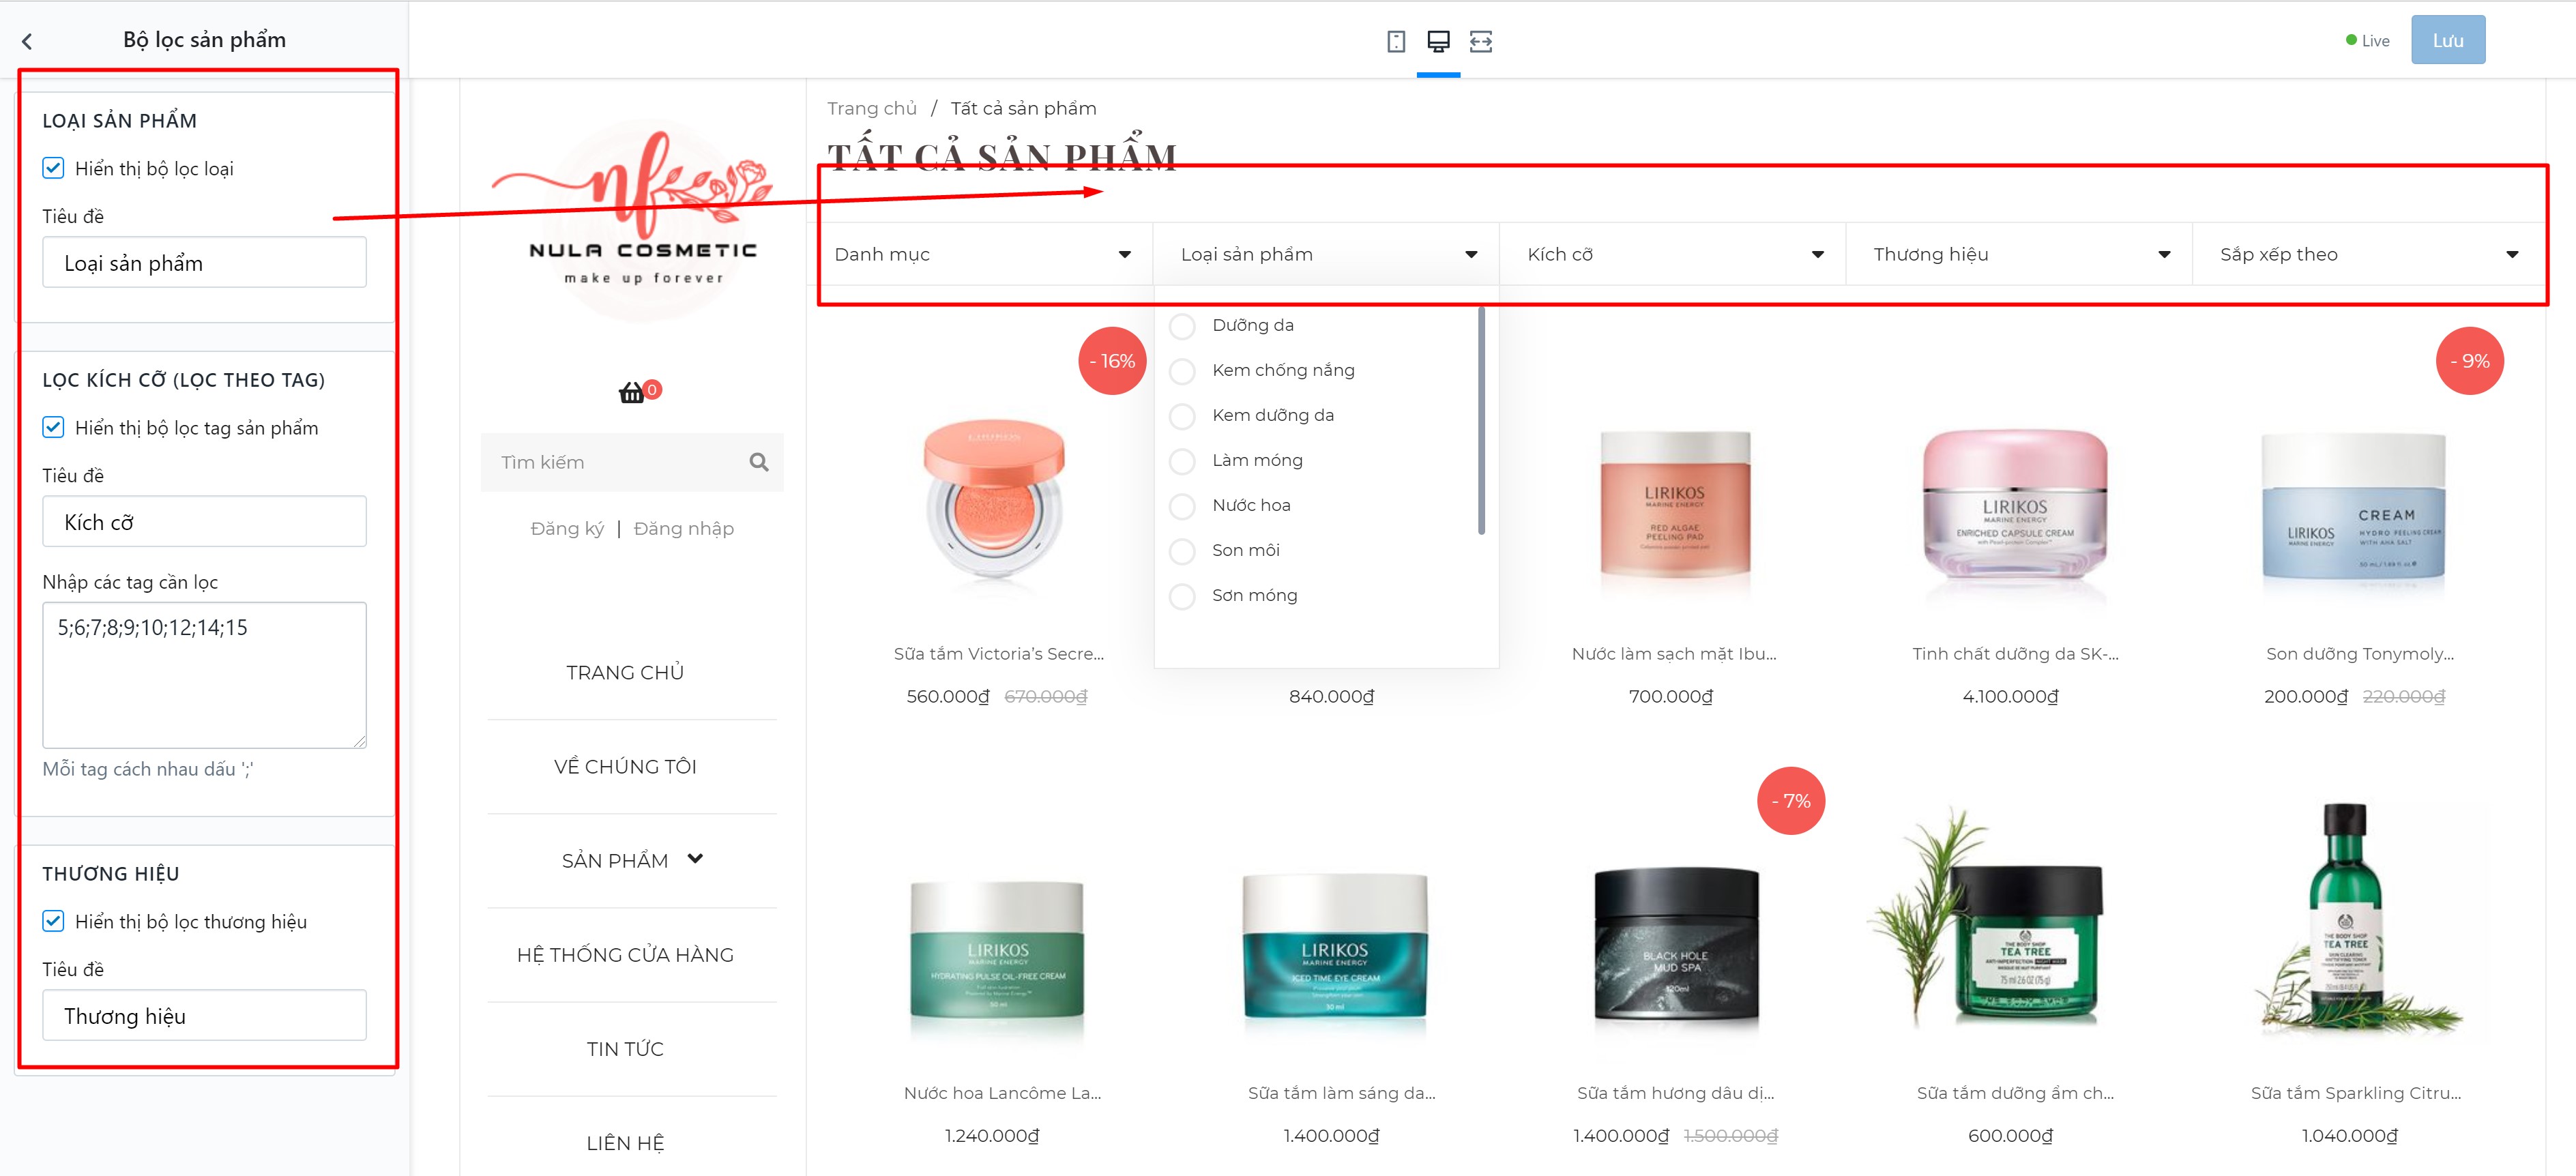Select the 'Kem chống nắng' radio option
Image resolution: width=2576 pixels, height=1176 pixels.
[x=1182, y=371]
